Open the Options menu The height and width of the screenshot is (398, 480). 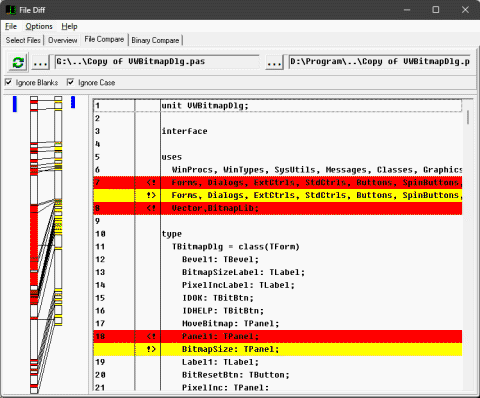coord(39,26)
